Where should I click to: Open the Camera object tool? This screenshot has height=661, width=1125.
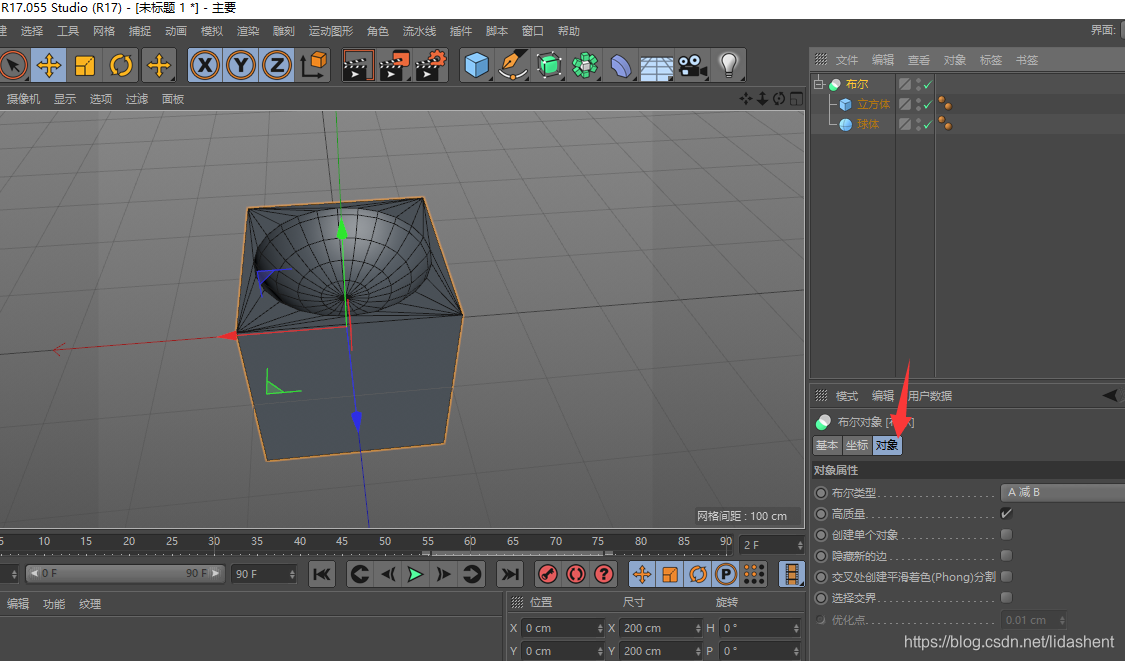click(x=690, y=66)
